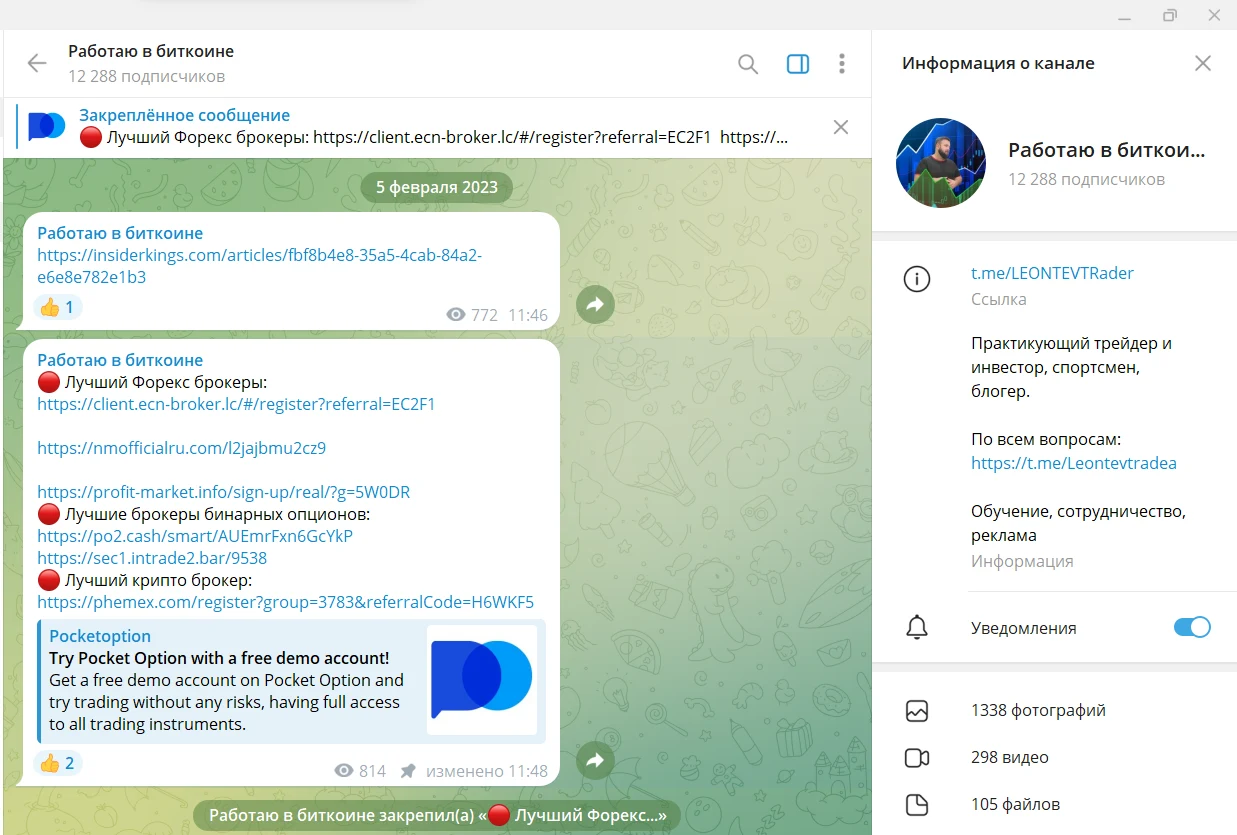Open the phemex.com register link

point(285,602)
